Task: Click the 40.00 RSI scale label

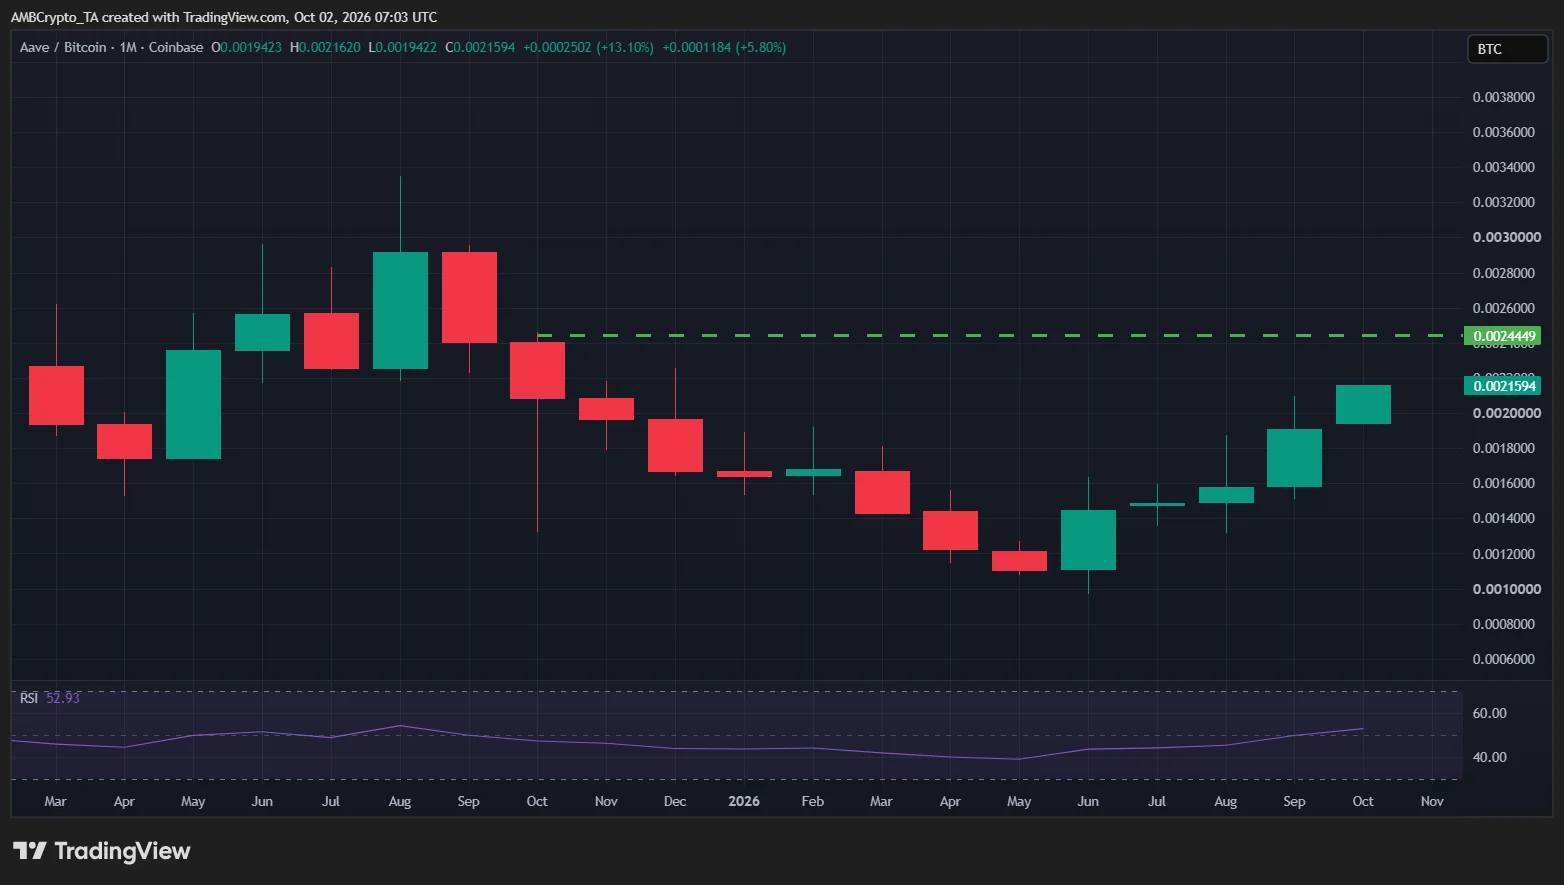Action: [x=1490, y=757]
